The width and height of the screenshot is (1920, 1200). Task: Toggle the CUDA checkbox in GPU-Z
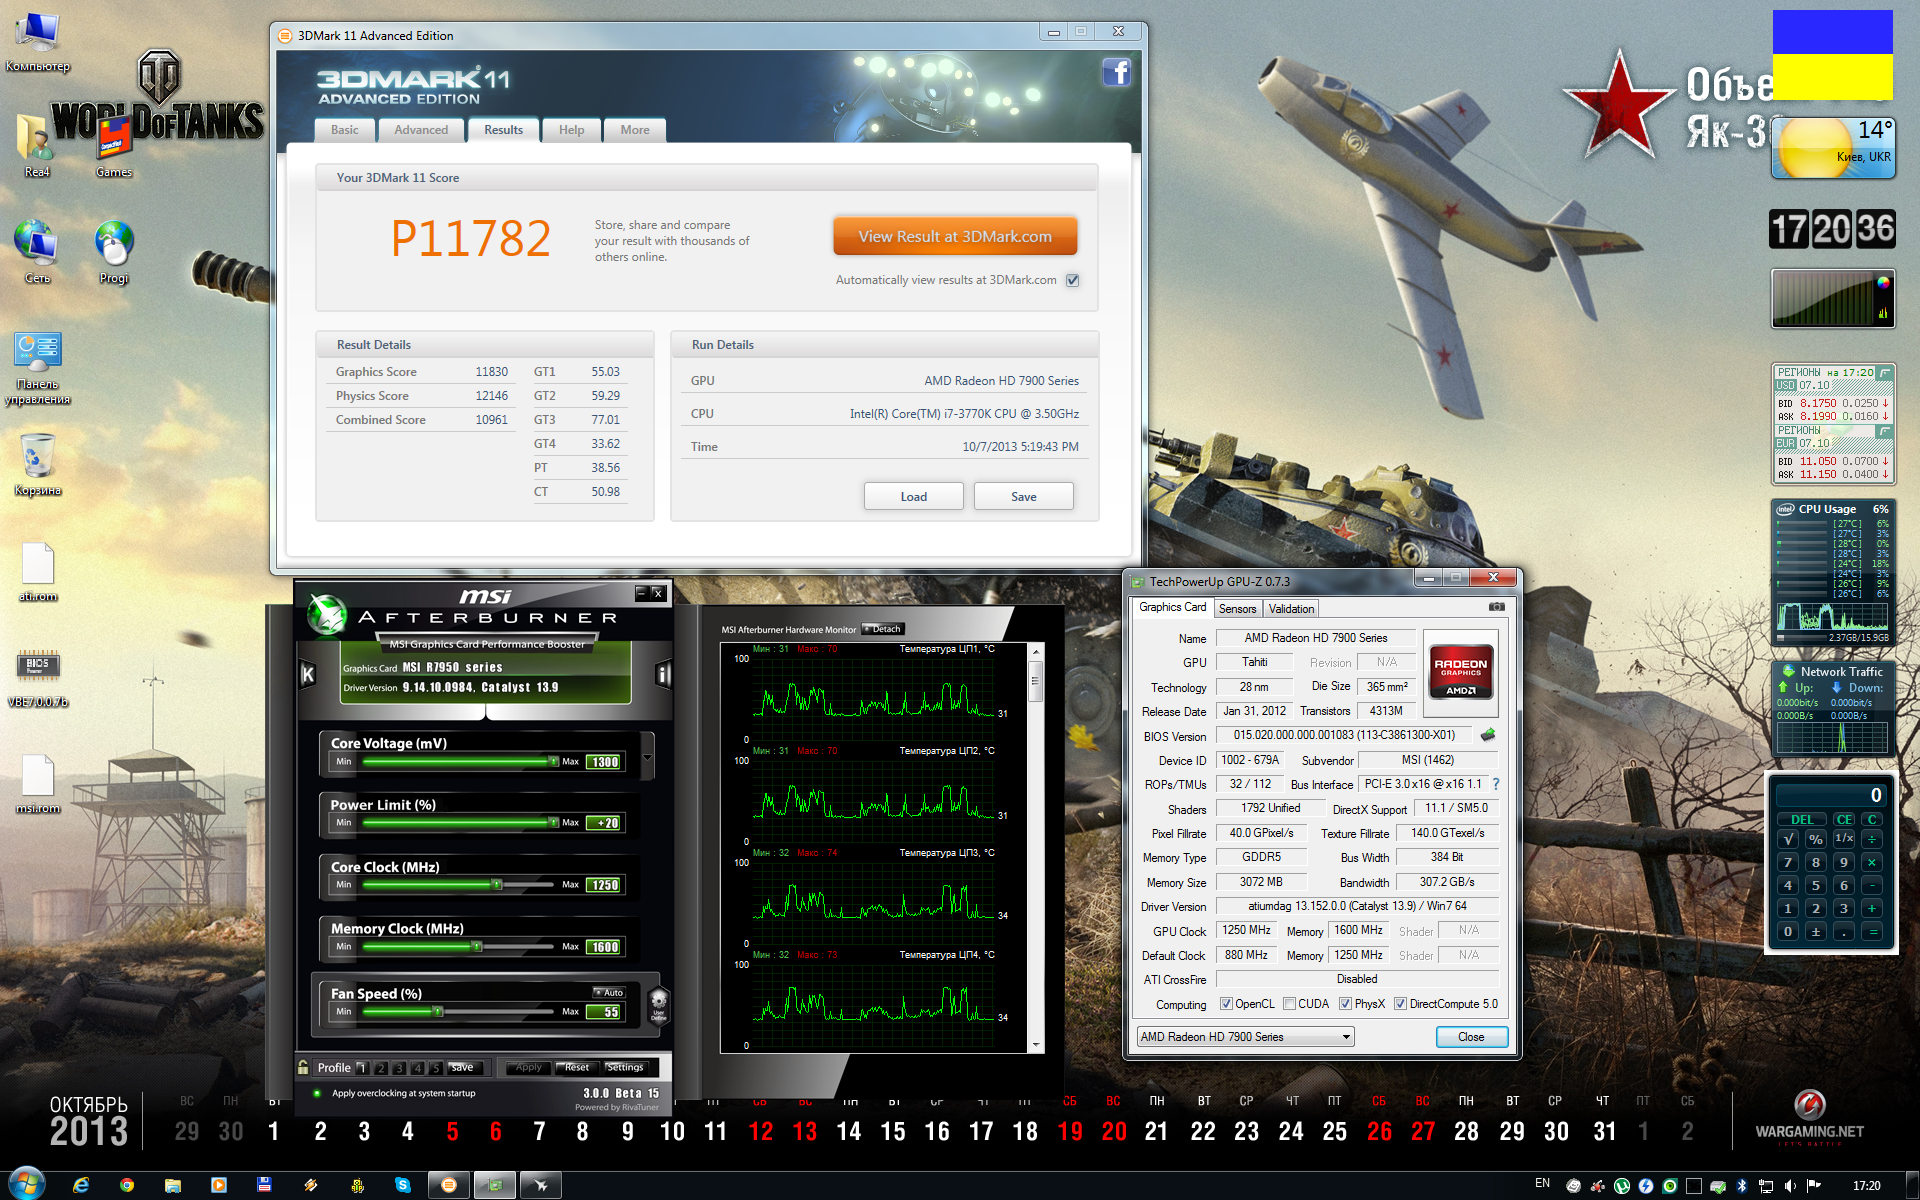pos(1289,1004)
